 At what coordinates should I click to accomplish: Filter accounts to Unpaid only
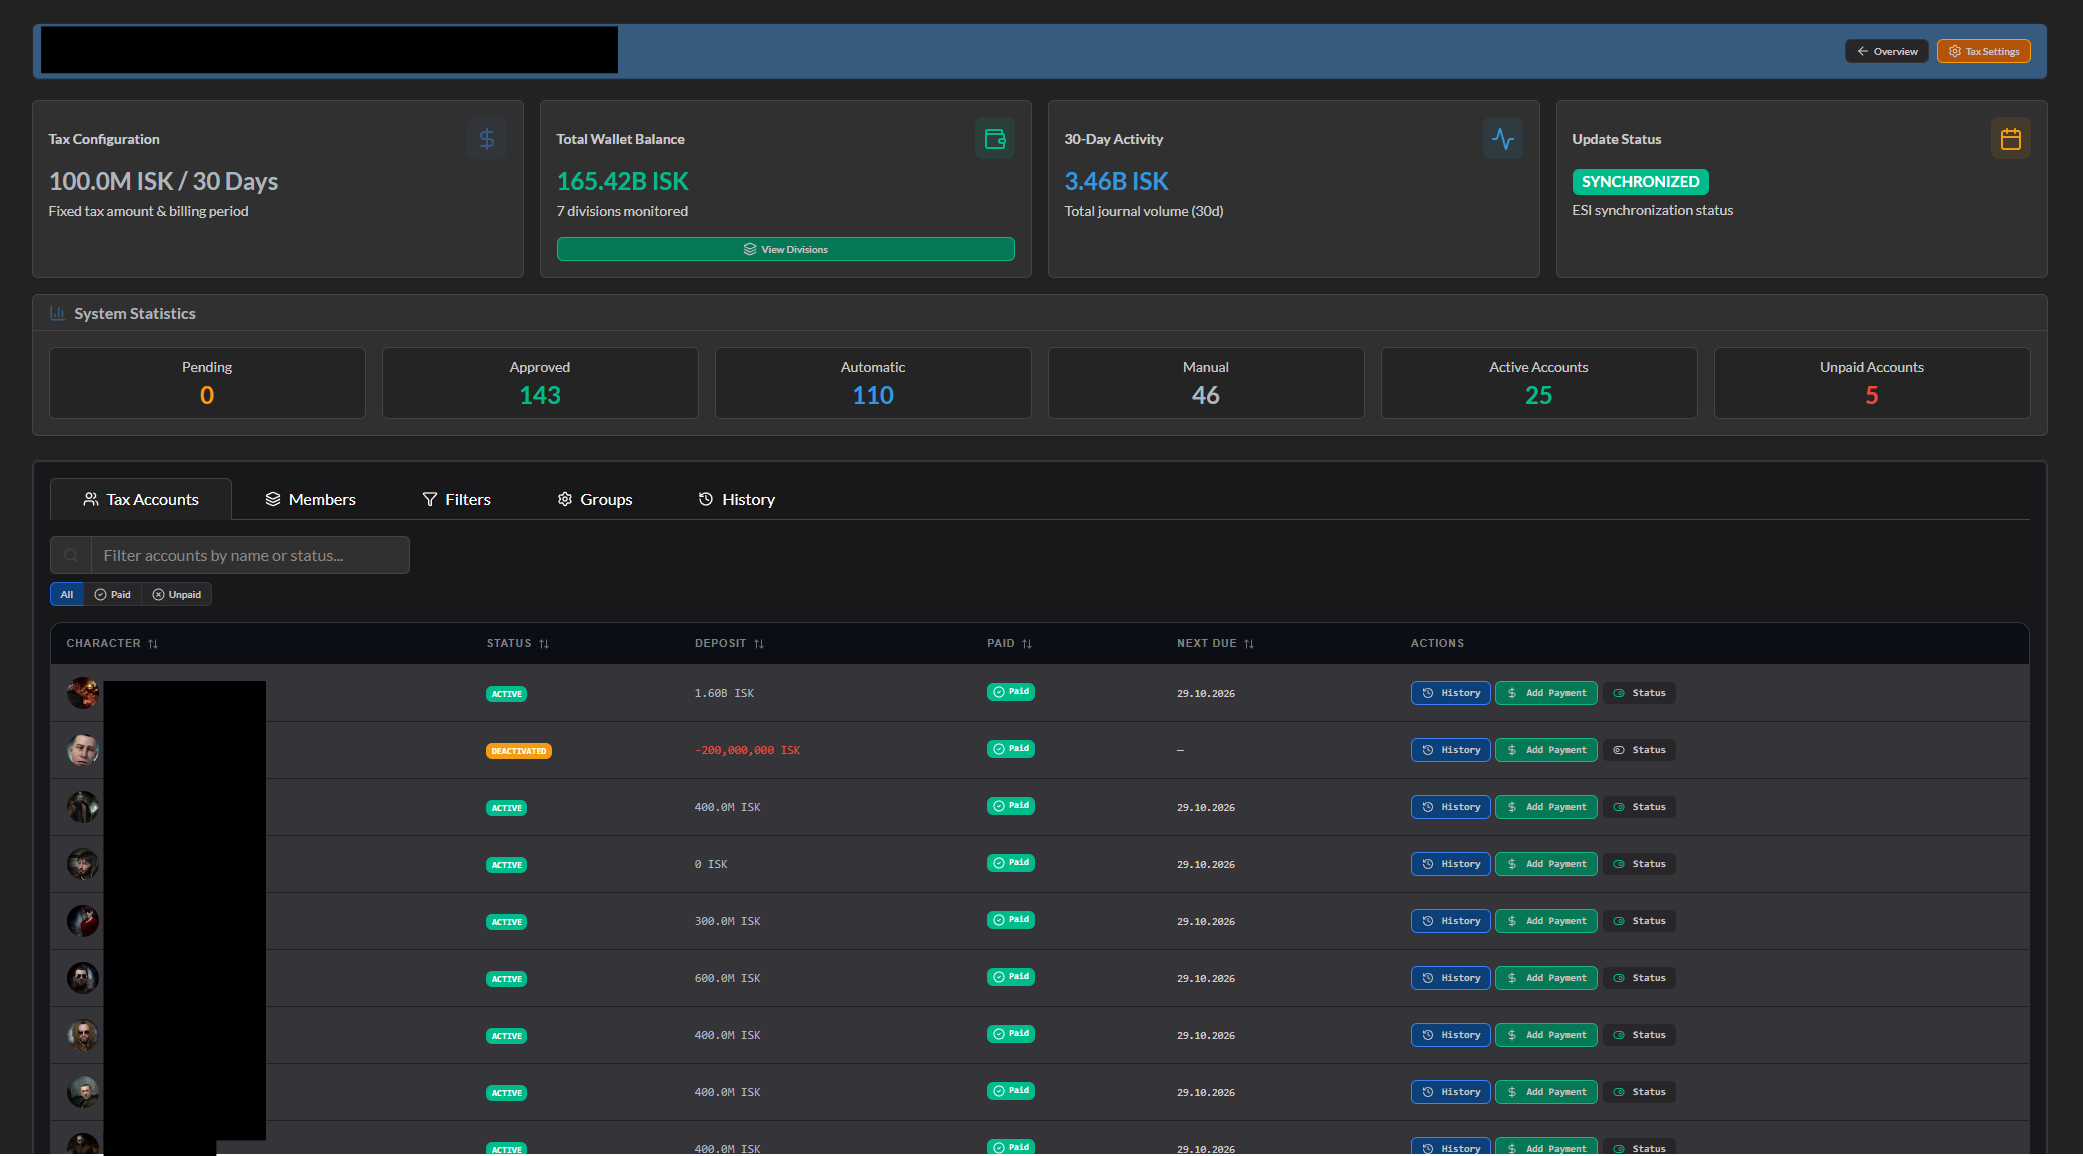click(177, 594)
